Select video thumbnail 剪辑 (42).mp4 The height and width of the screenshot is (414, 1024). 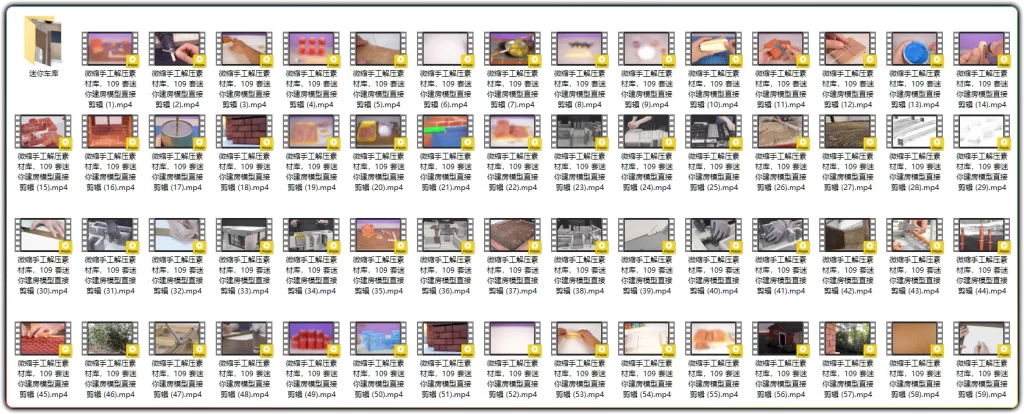(x=848, y=236)
